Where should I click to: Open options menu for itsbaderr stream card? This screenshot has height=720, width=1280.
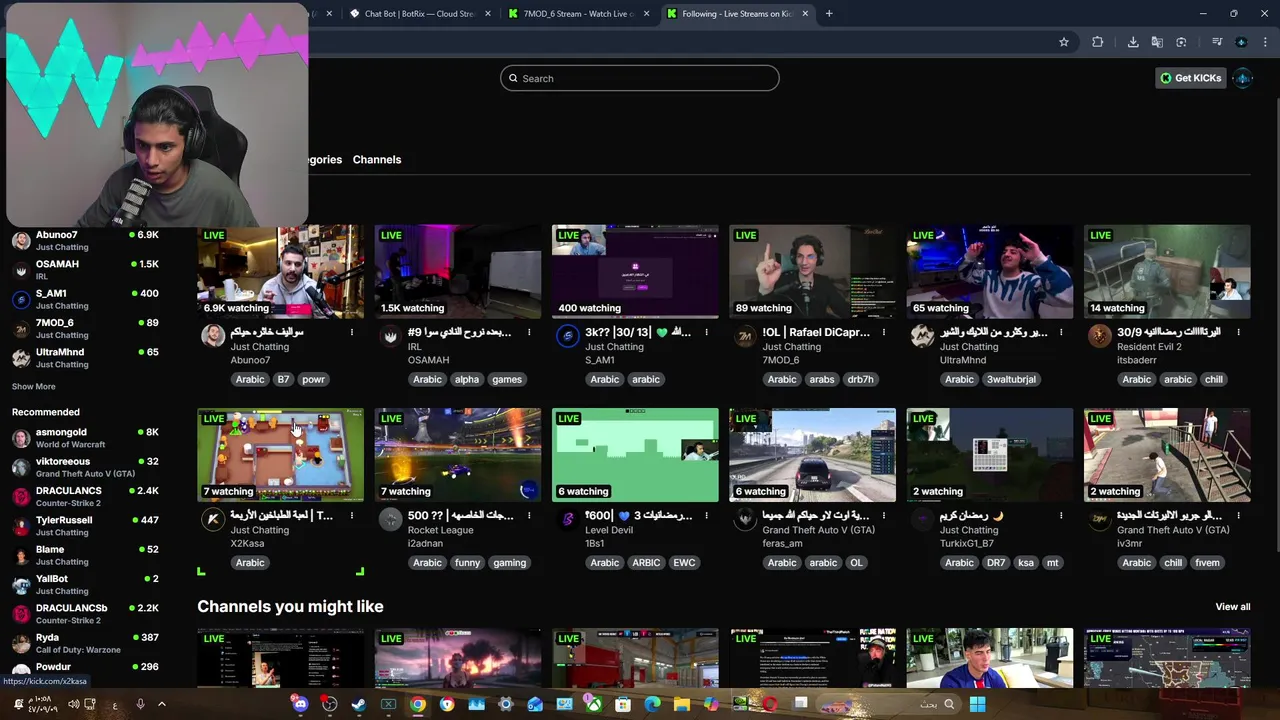[x=1238, y=332]
